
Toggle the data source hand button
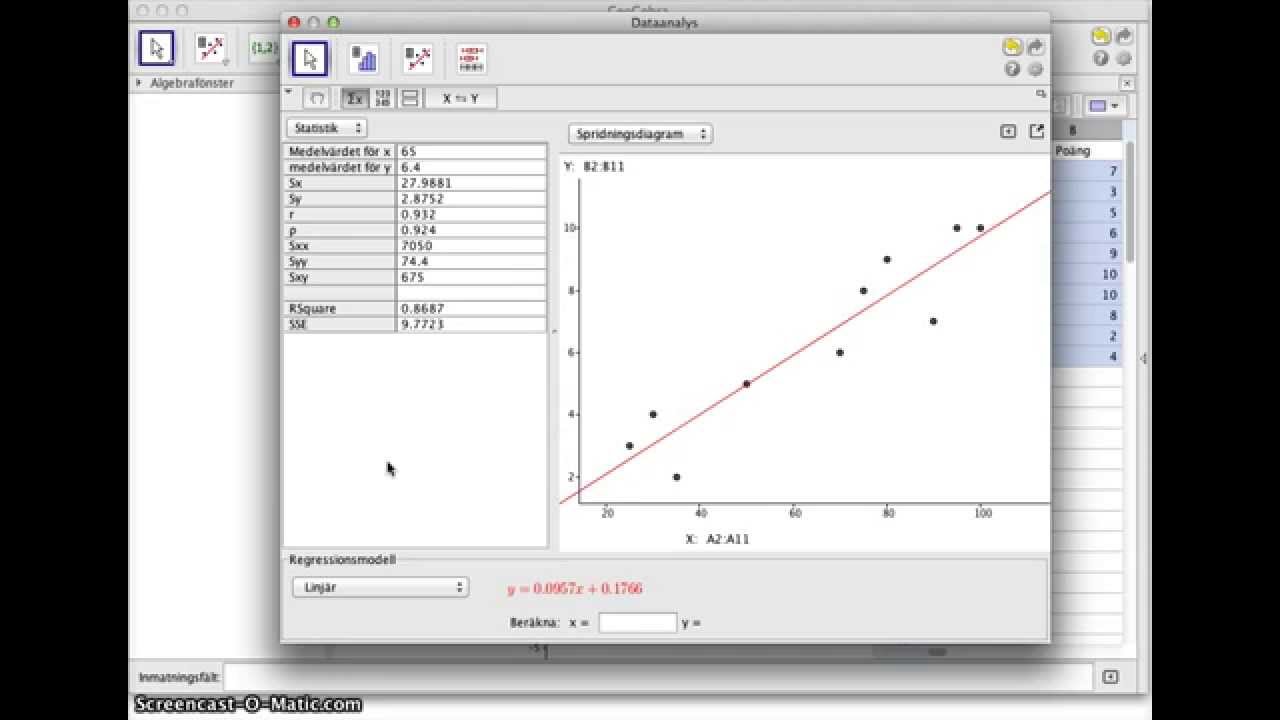pyautogui.click(x=316, y=98)
